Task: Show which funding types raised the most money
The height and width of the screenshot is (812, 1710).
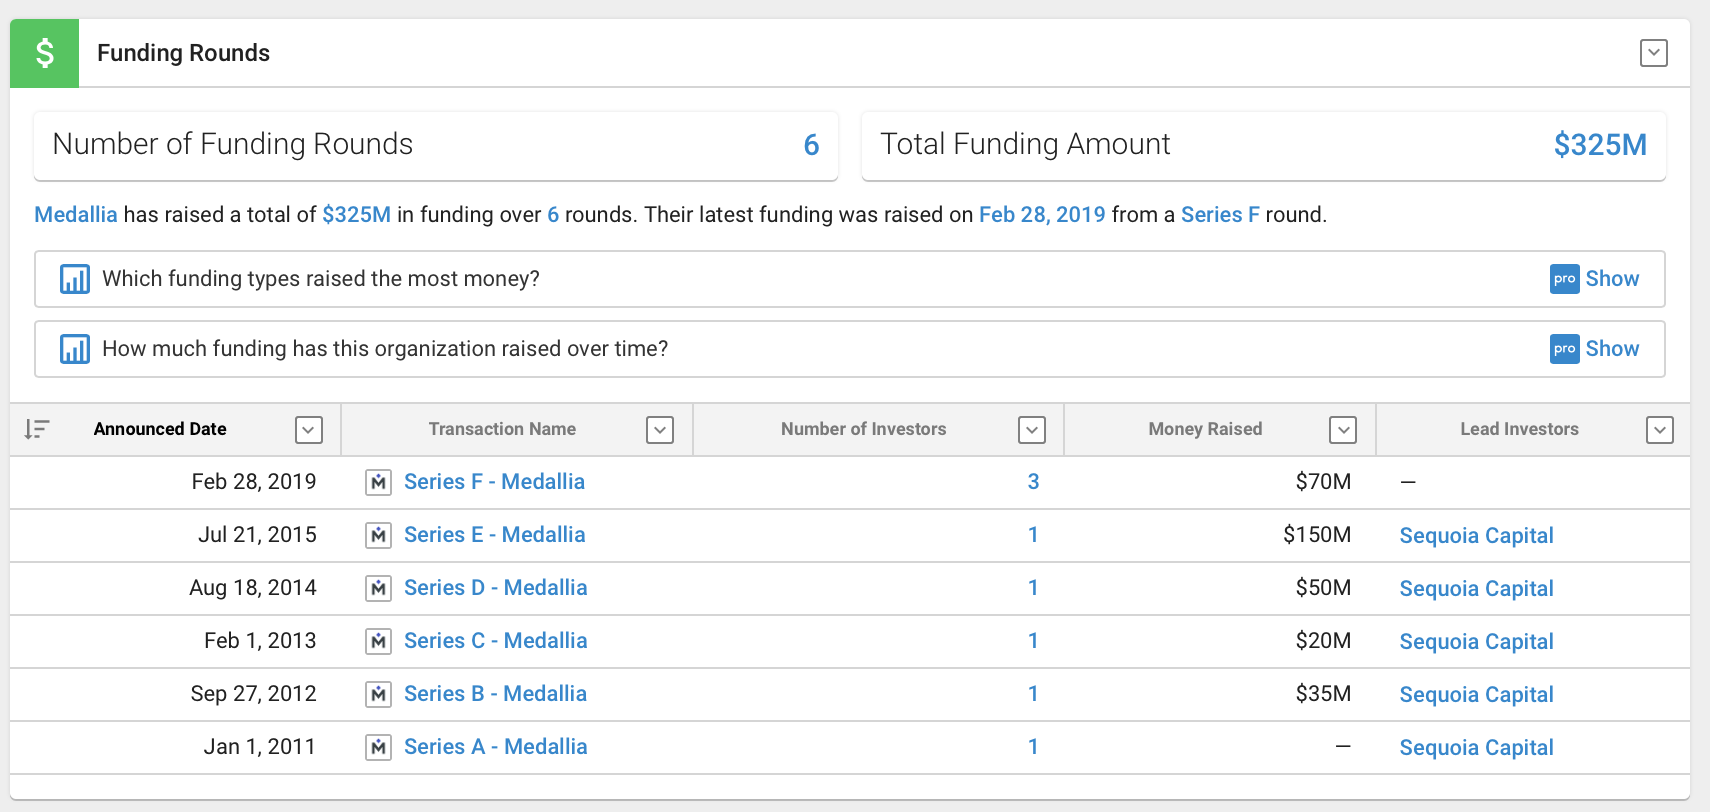Action: pos(1611,279)
